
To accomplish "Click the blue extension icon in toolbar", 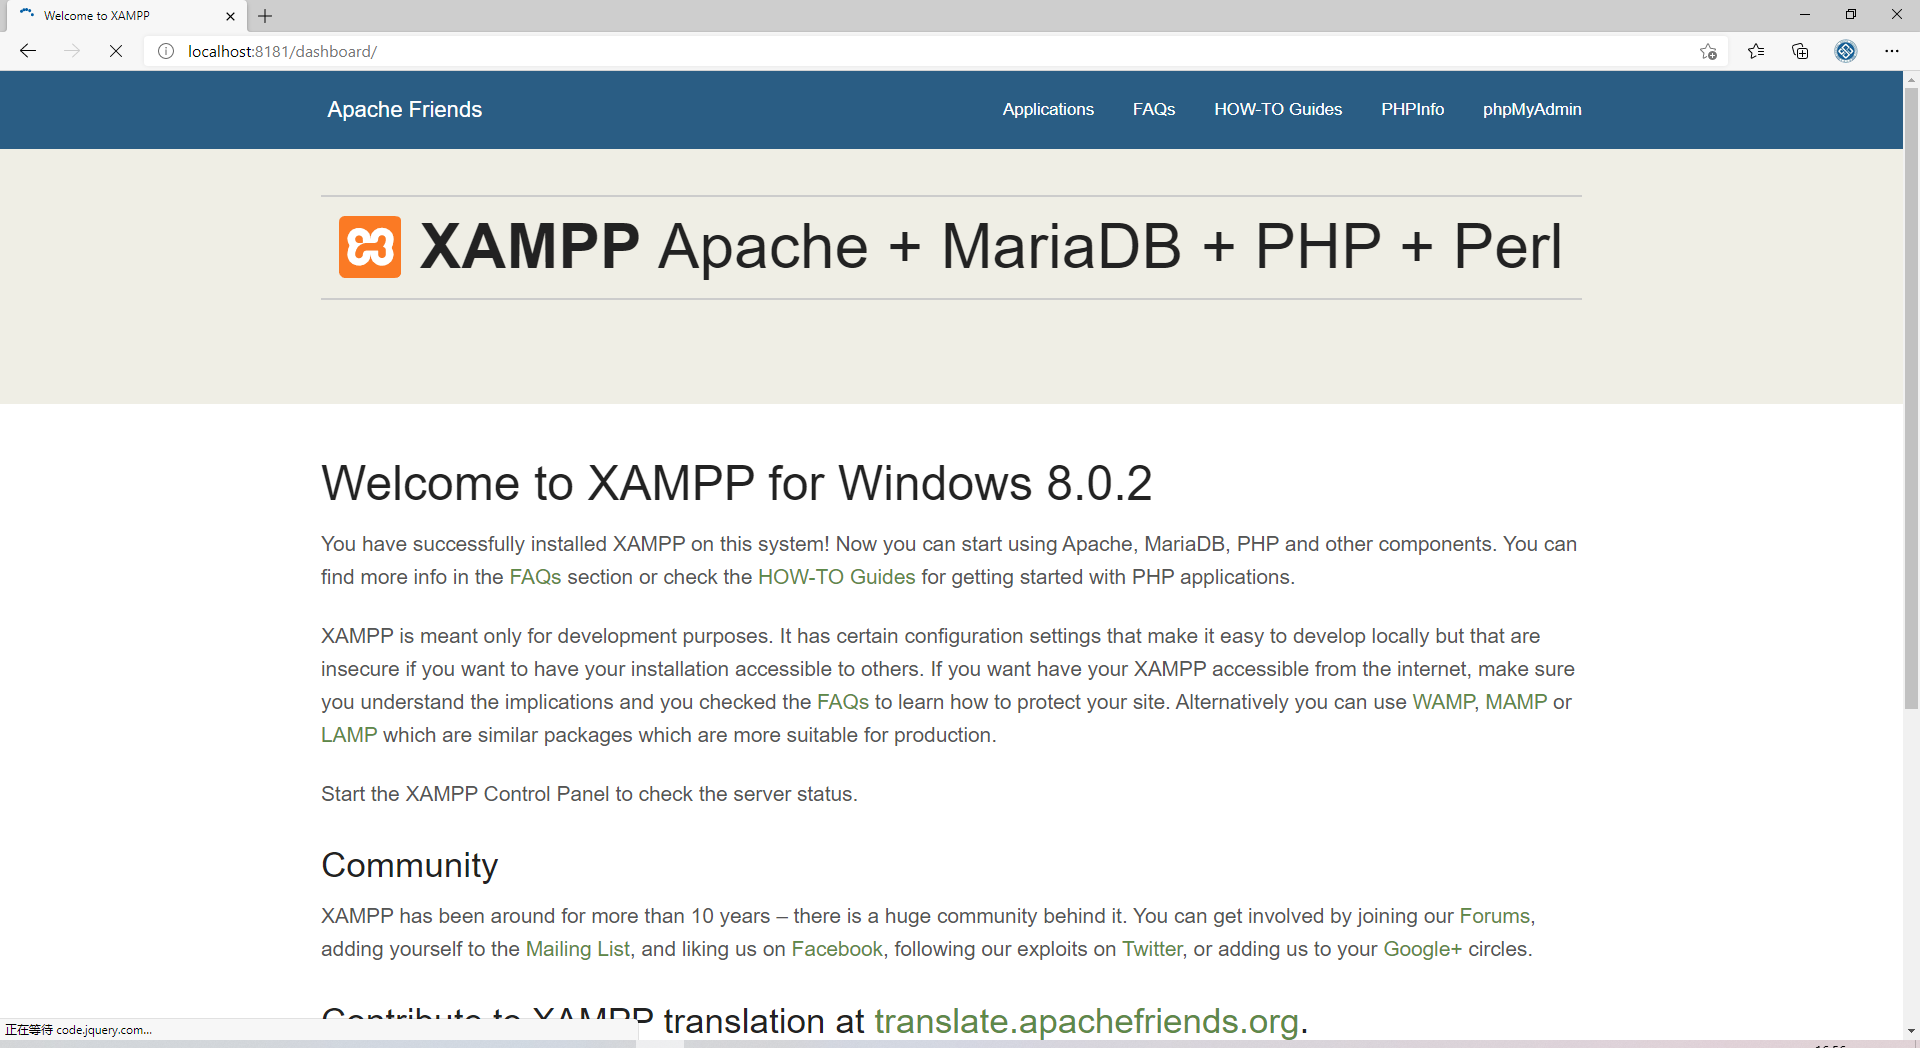I will [1845, 51].
